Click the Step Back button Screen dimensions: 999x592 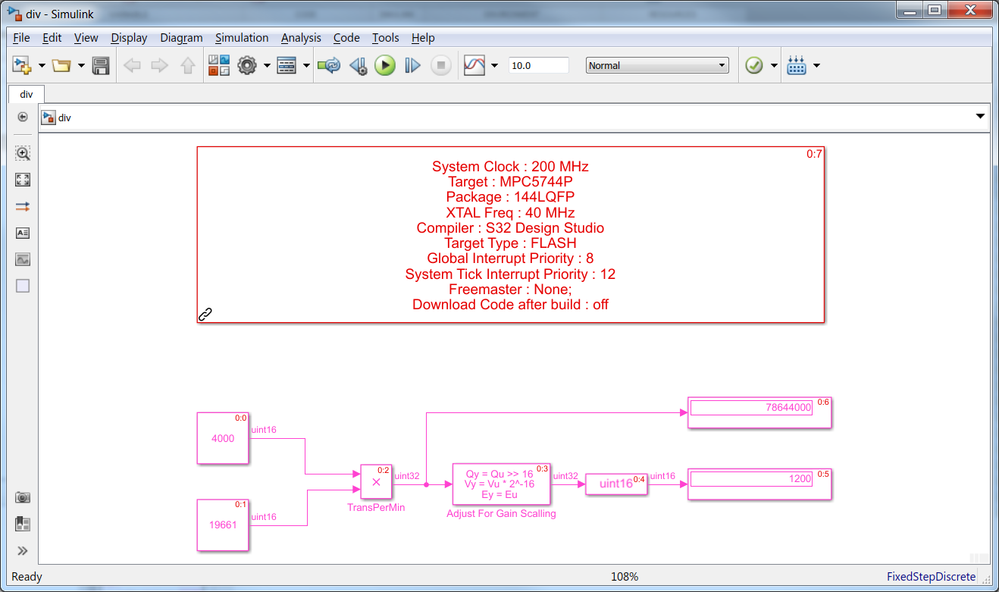(x=358, y=65)
